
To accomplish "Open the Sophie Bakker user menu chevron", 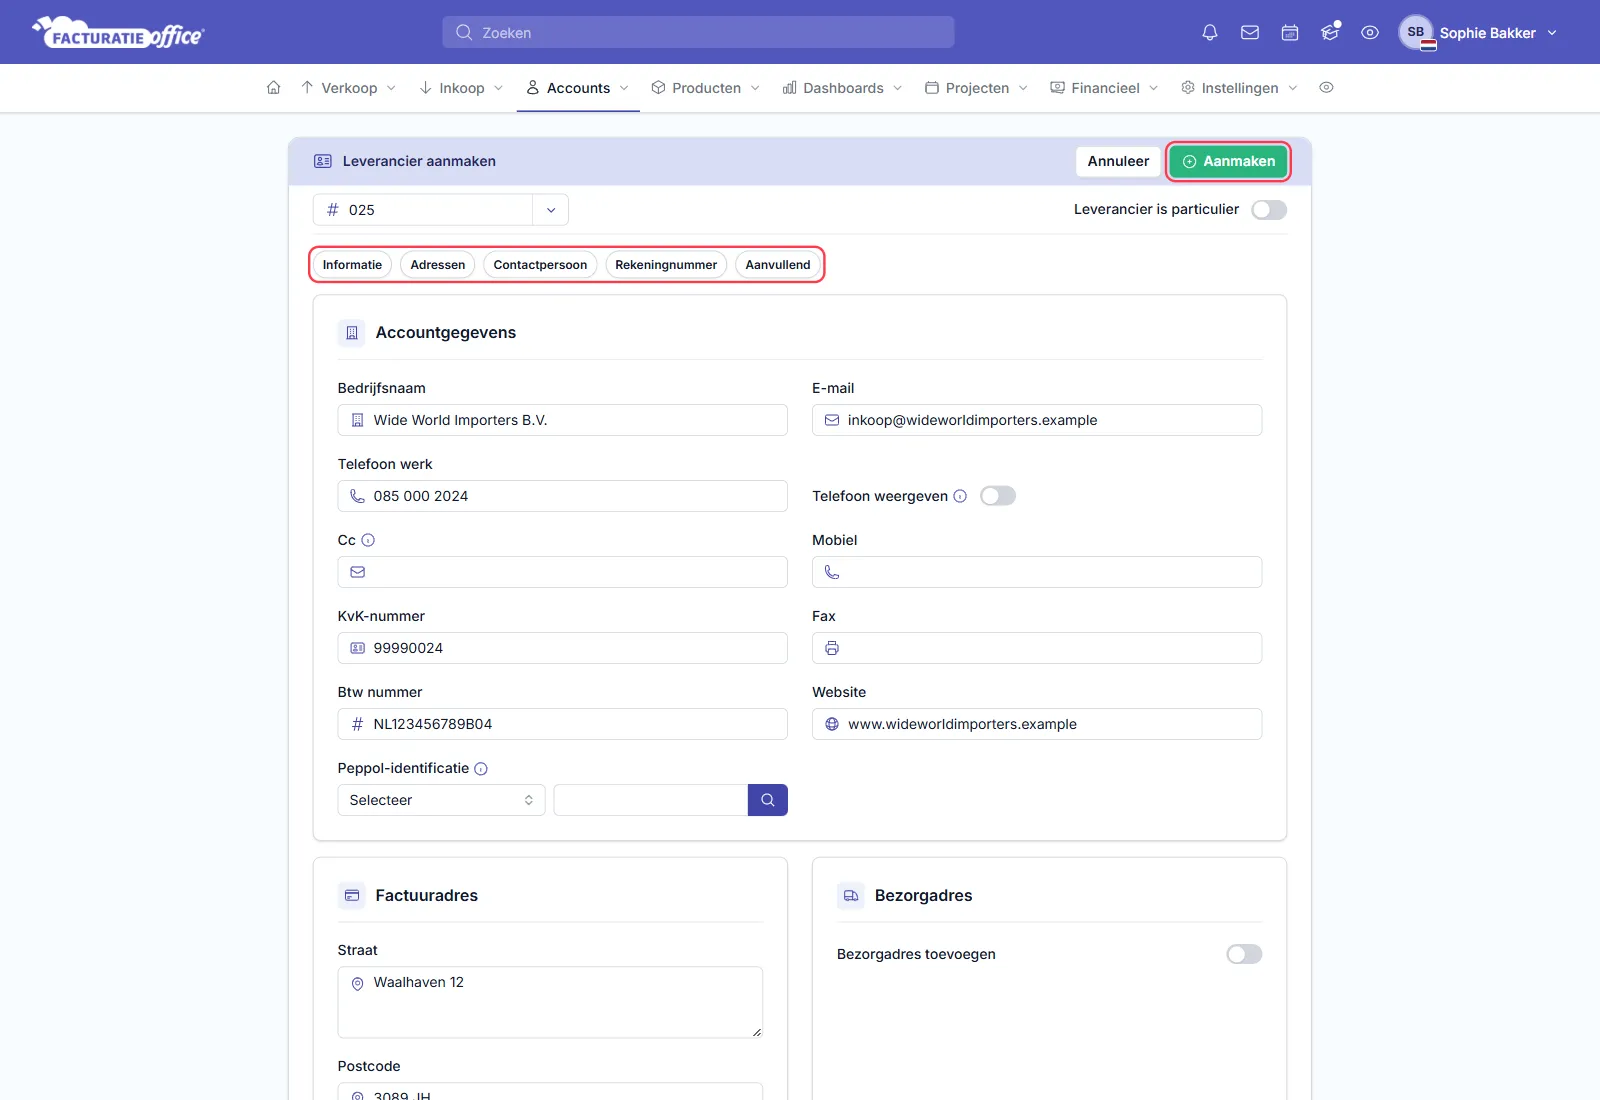I will pyautogui.click(x=1552, y=33).
